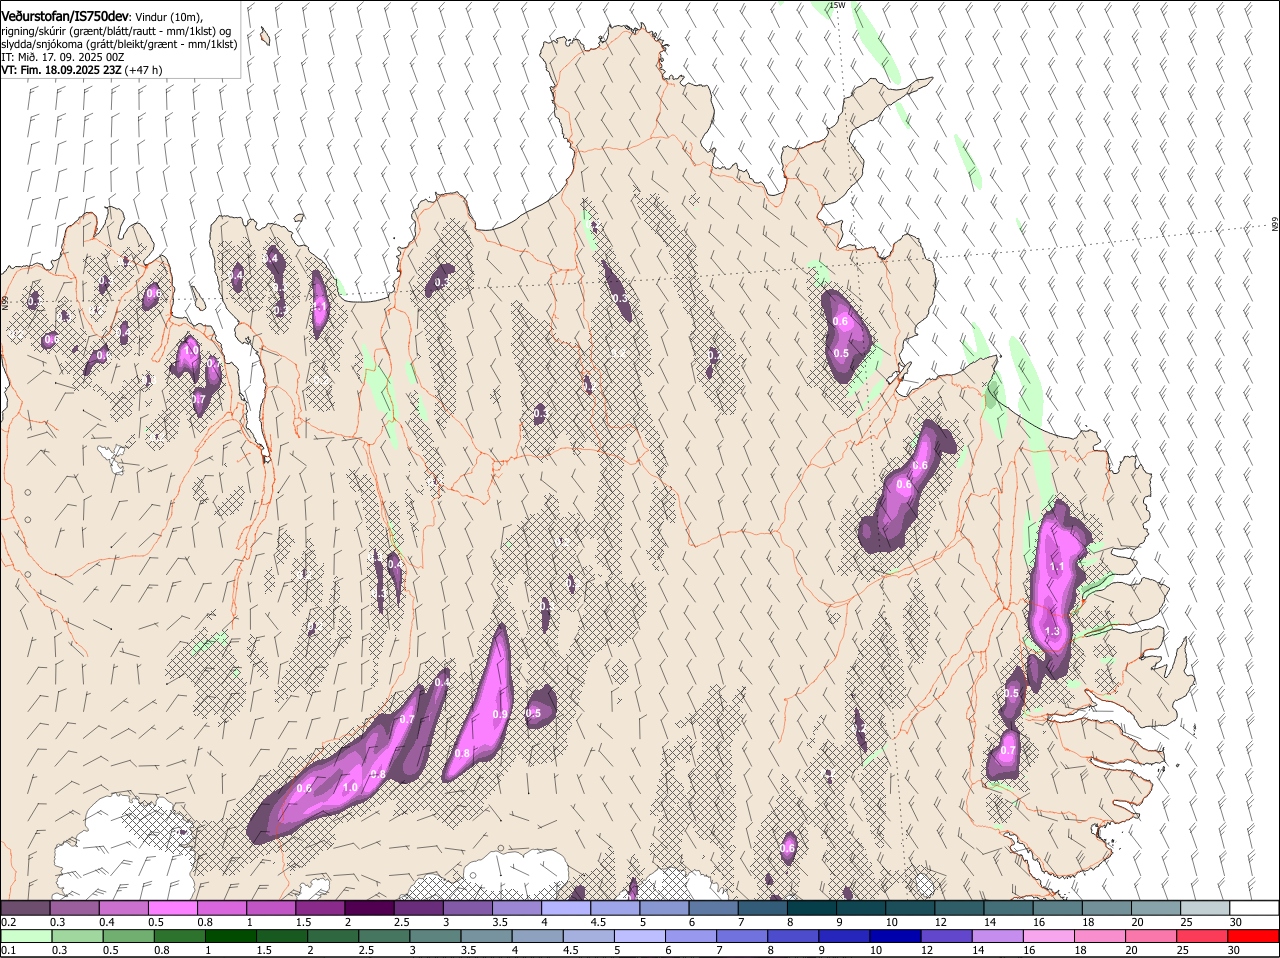Click the palest green 0.1–0.3 rain scale swatch
Image resolution: width=1280 pixels, height=958 pixels.
click(26, 936)
